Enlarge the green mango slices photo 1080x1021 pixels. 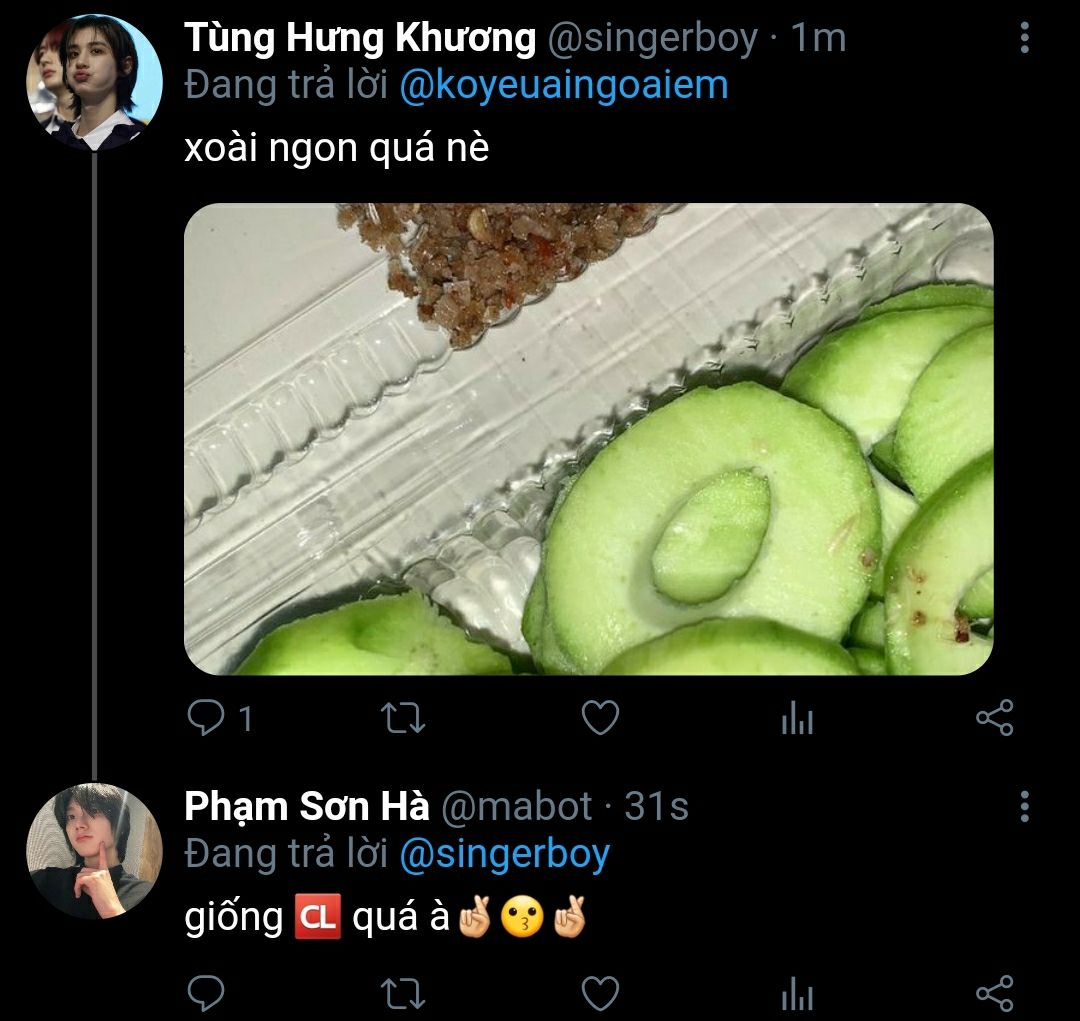588,438
